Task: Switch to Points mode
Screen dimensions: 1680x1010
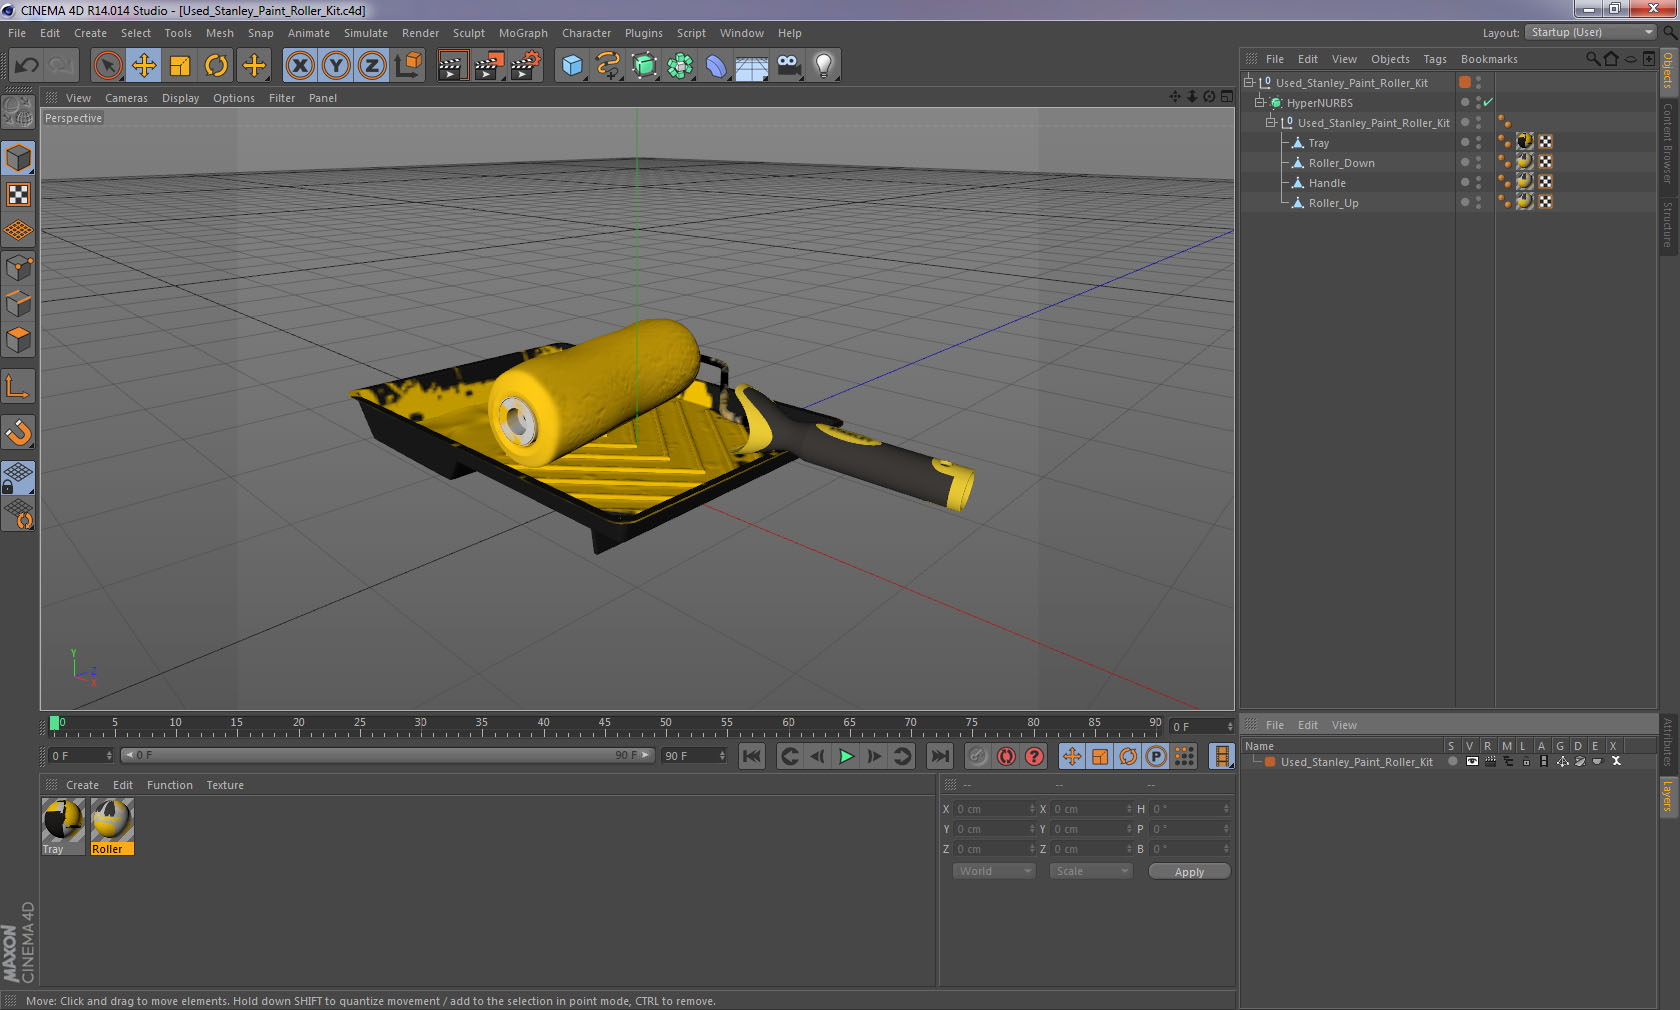Action: pyautogui.click(x=19, y=268)
